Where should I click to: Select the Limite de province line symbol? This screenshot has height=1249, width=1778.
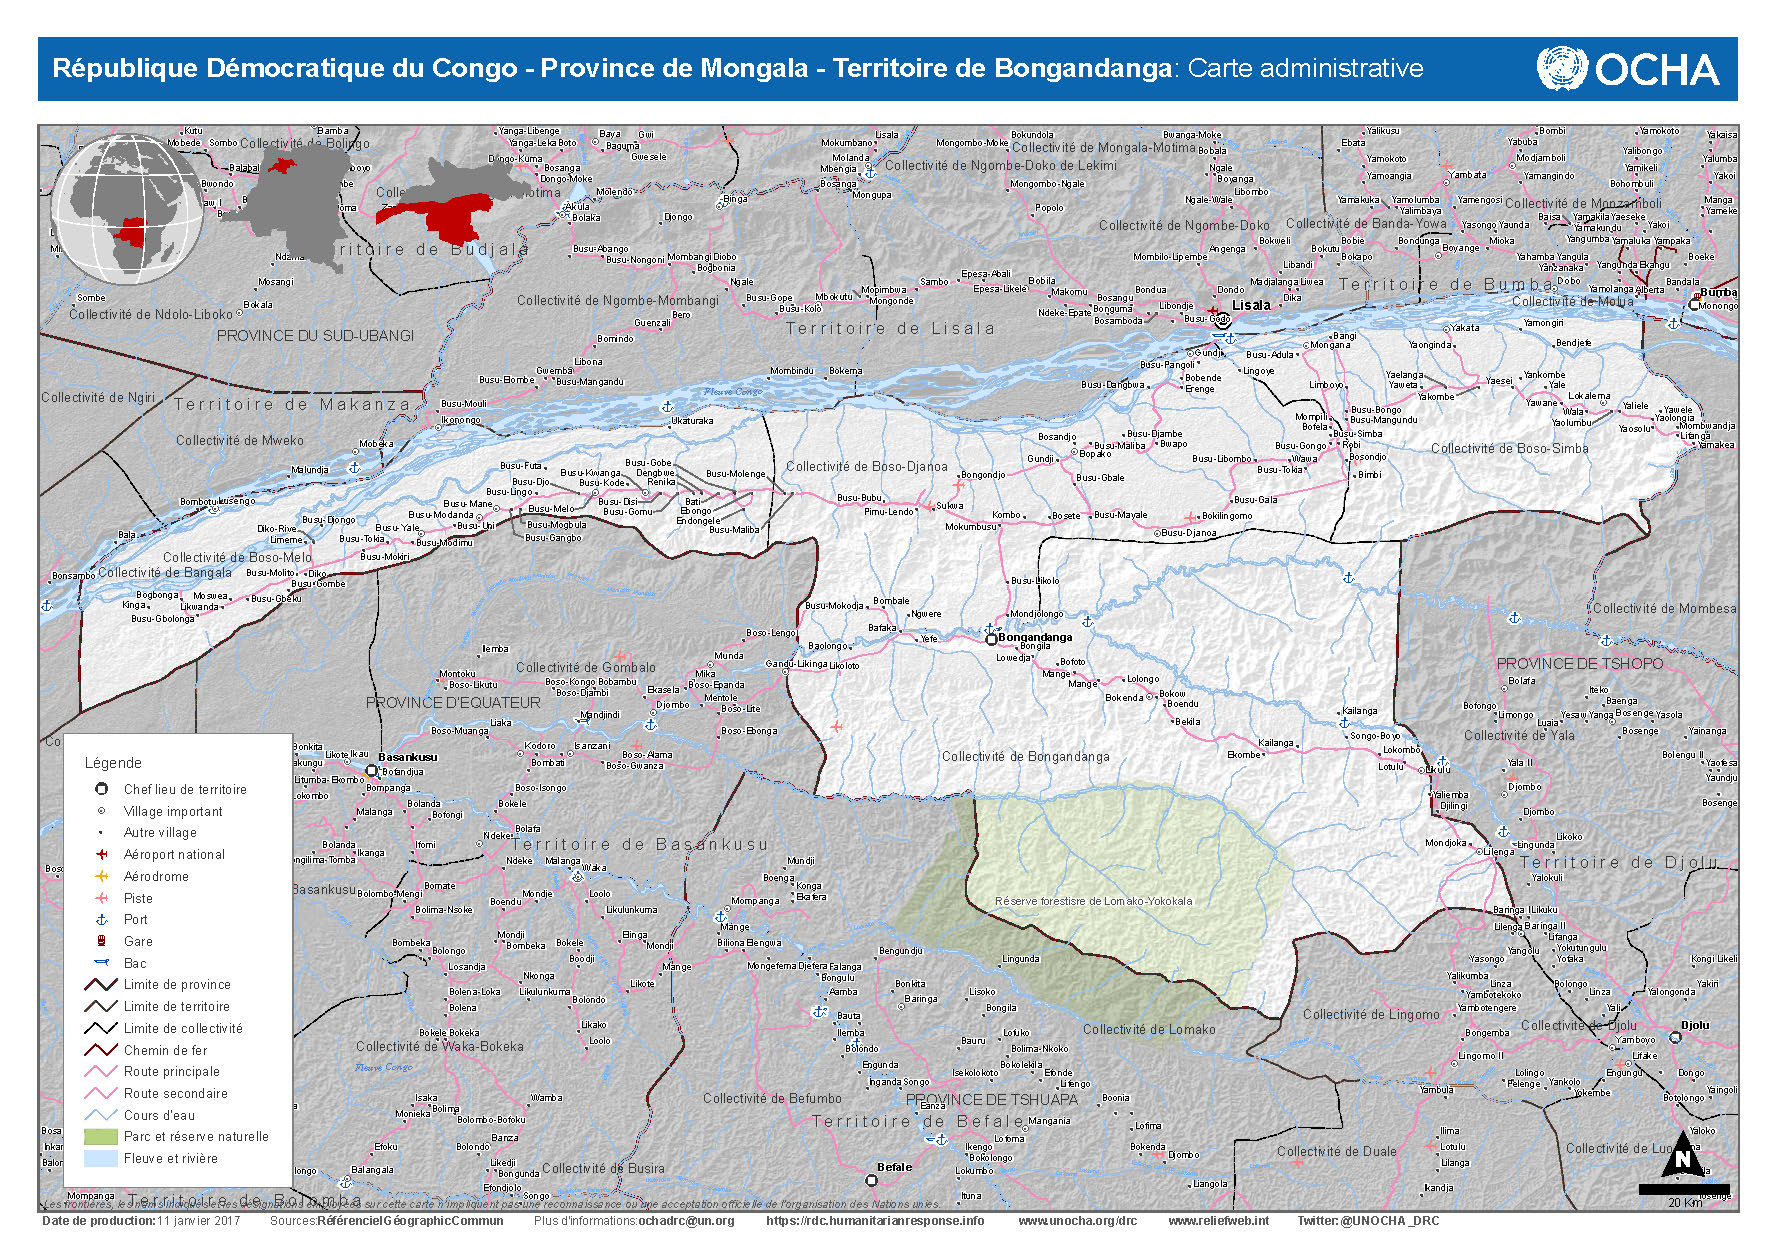click(101, 984)
